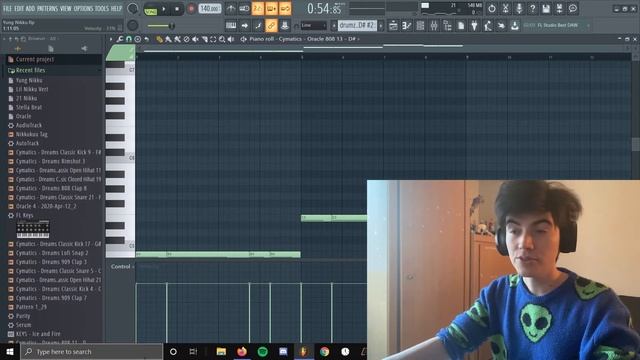The height and width of the screenshot is (360, 640).
Task: Click the piano roll playback speaker icon
Action: click(231, 39)
